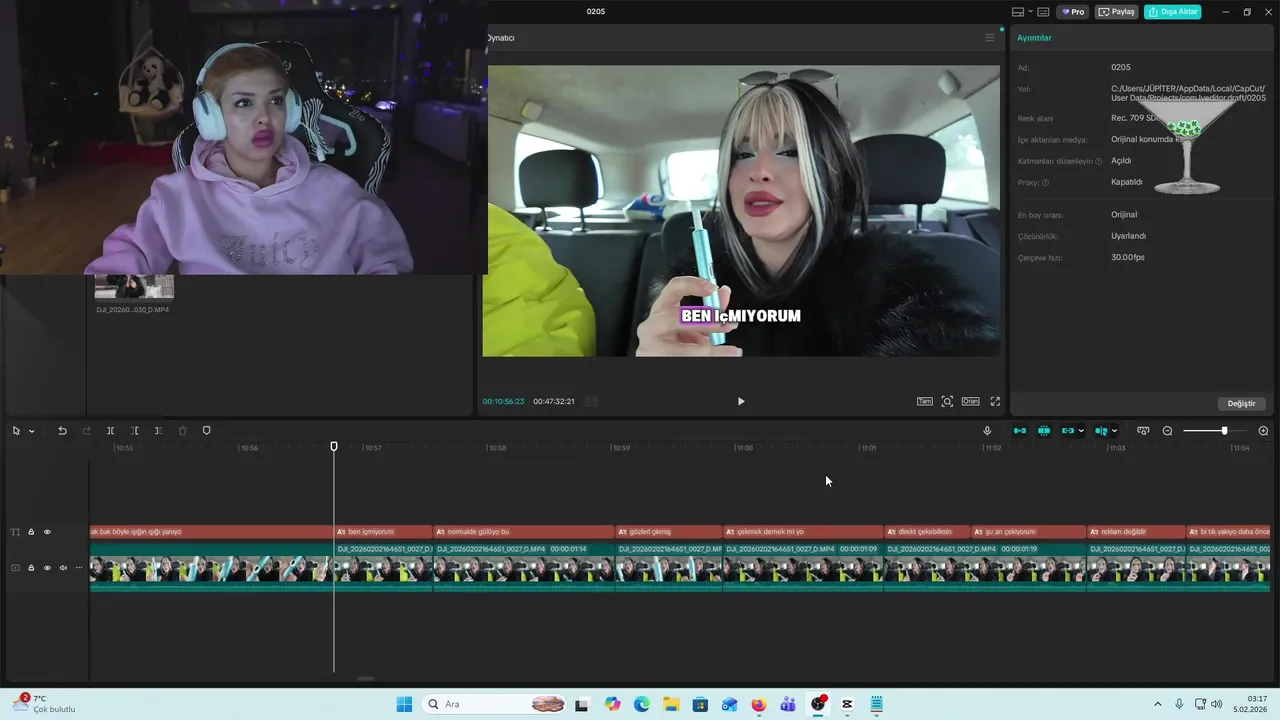Screen dimensions: 1280x720
Task: Click the info icon beside Proxy
Action: point(1046,183)
